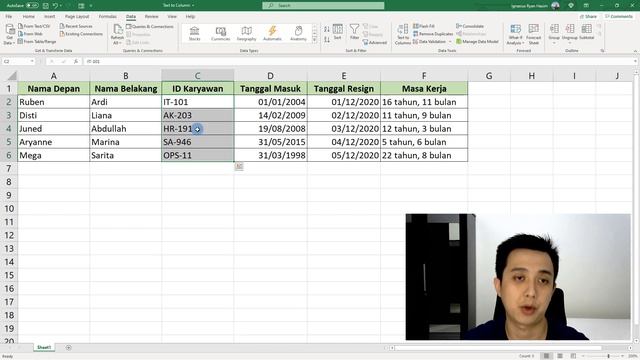Open the Help tab
The image size is (640, 360).
pyautogui.click(x=190, y=17)
